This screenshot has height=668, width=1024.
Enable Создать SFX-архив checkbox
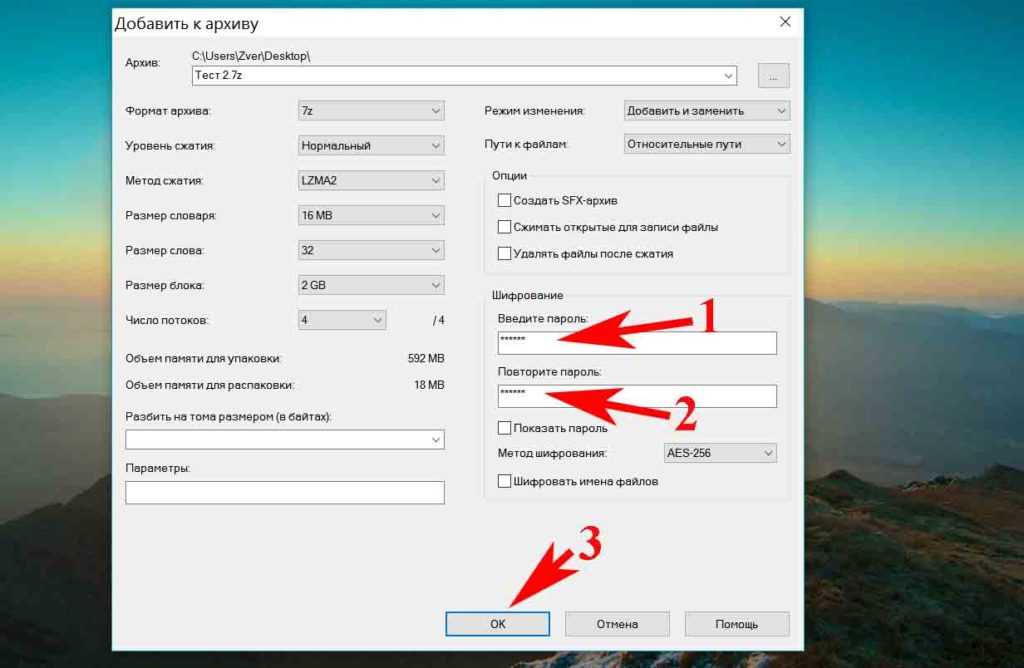pyautogui.click(x=504, y=200)
